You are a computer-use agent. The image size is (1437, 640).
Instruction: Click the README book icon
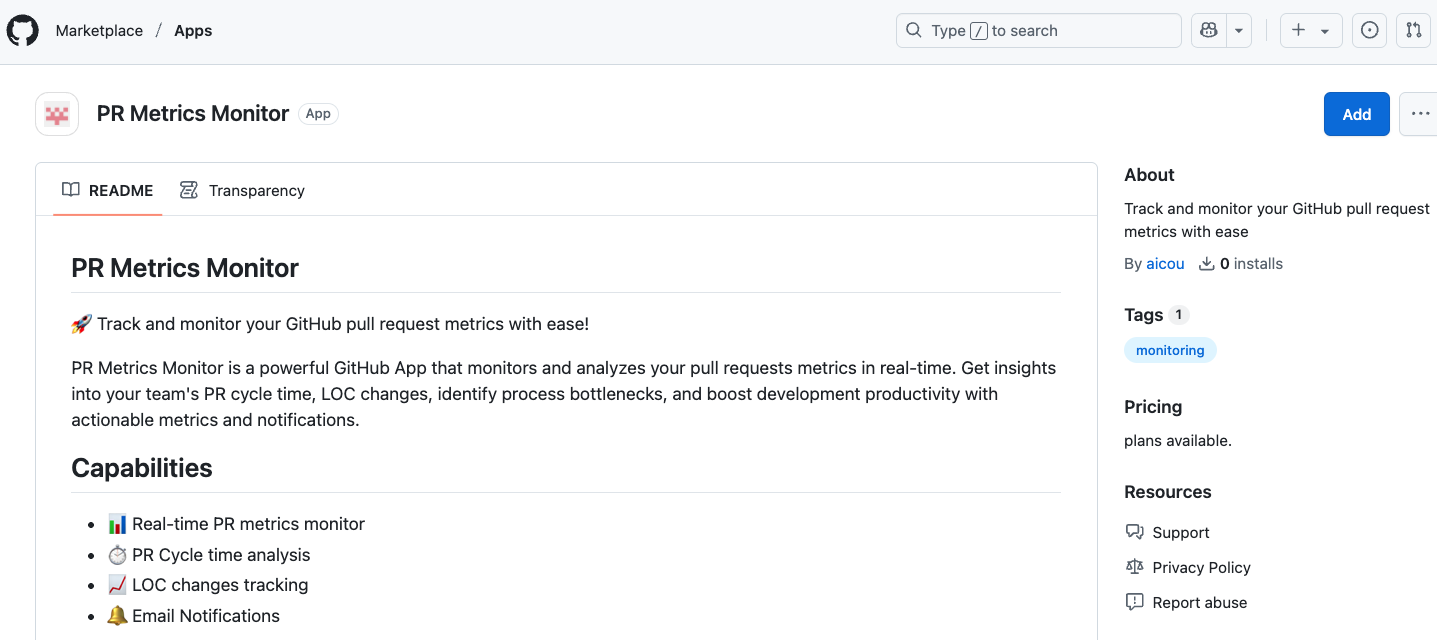coord(70,190)
